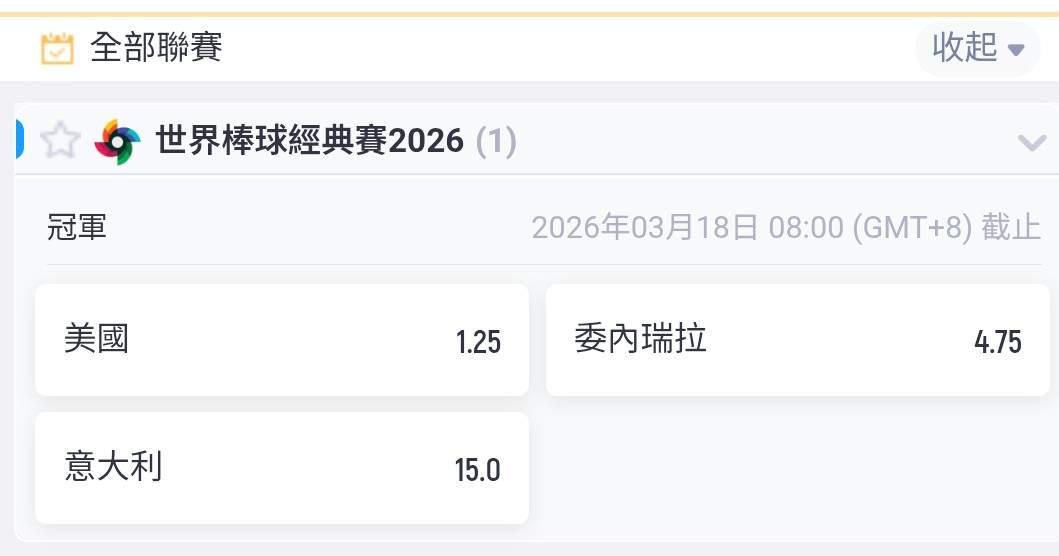Screen dimensions: 1059x556
Task: Click the (1) match count badge
Action: coord(496,141)
